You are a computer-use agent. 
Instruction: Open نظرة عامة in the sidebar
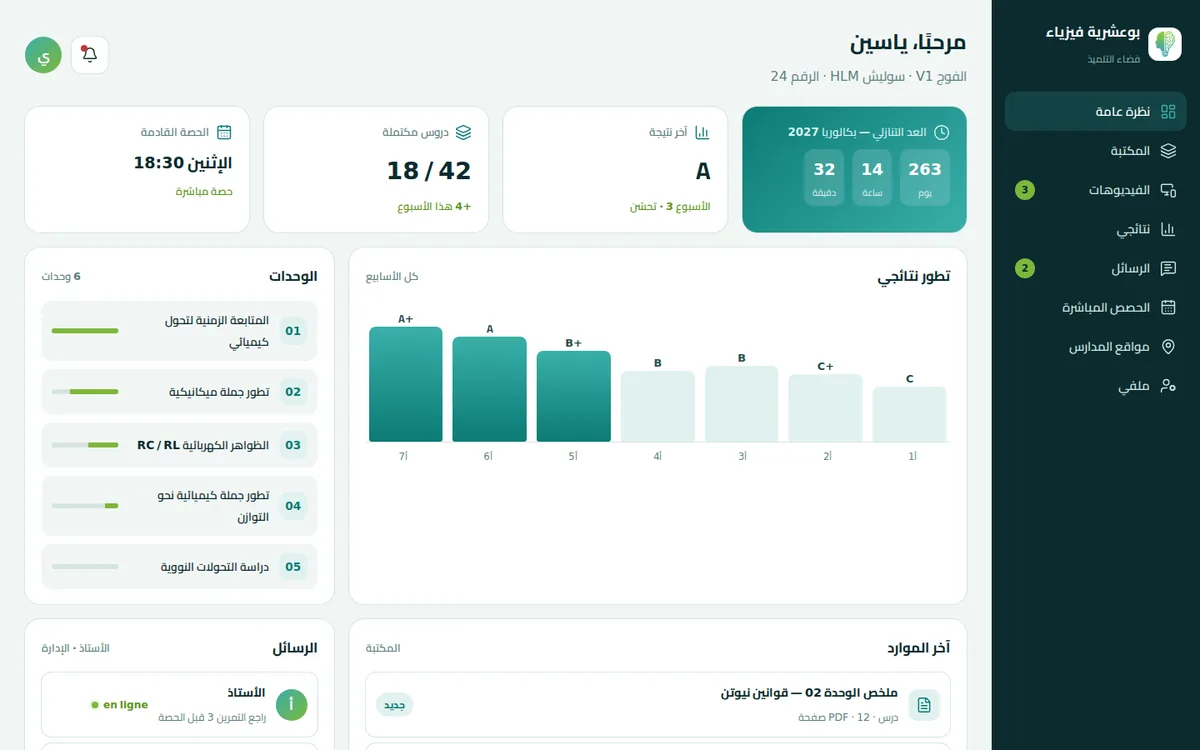(1095, 112)
